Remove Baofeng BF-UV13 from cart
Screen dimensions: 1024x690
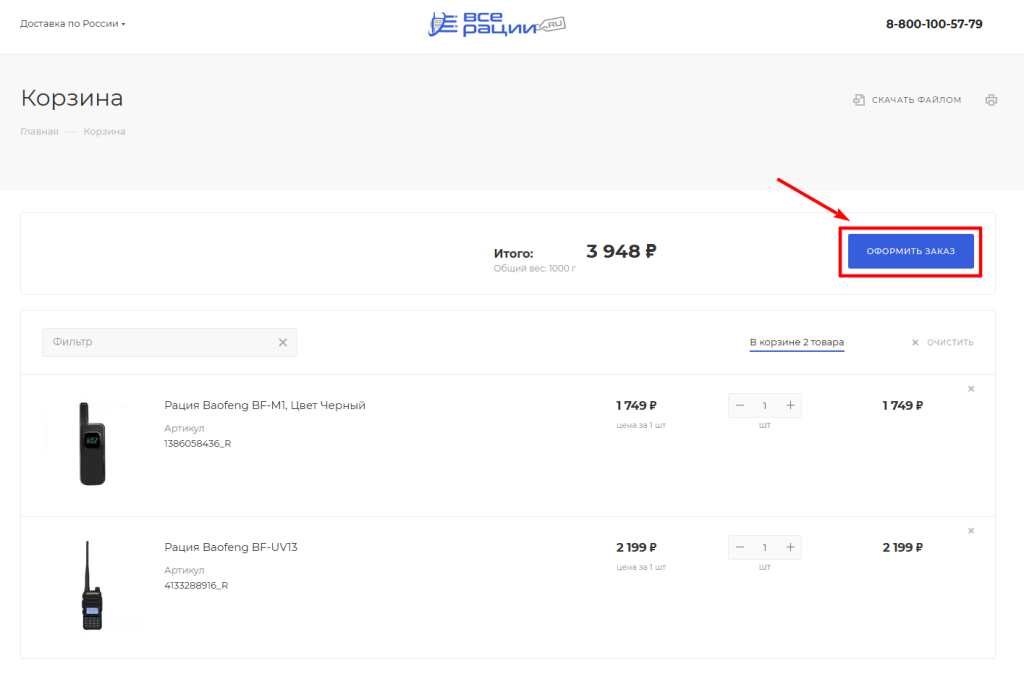(970, 531)
